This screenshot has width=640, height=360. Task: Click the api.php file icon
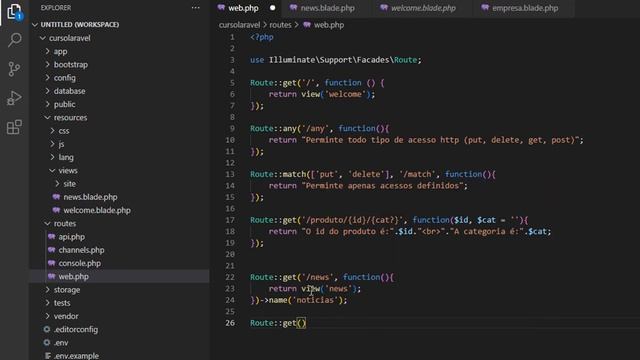[51, 237]
